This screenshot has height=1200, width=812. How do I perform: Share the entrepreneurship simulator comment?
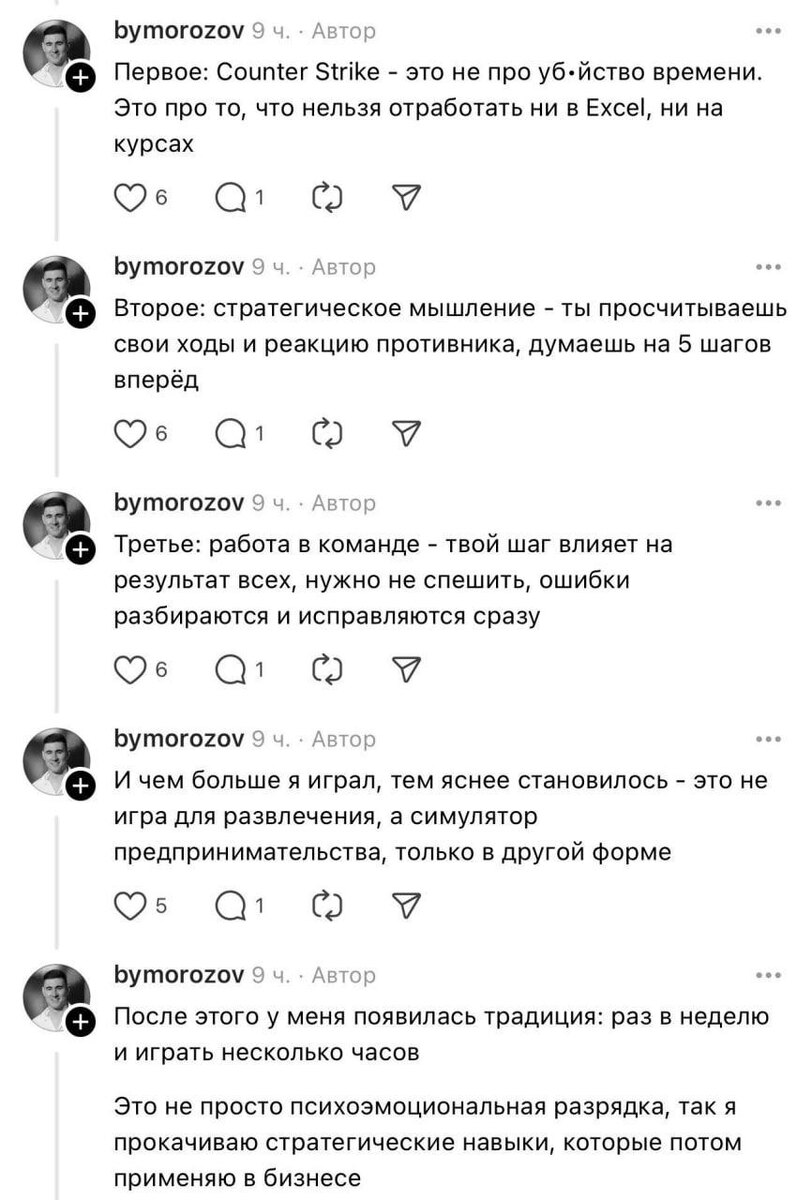click(405, 905)
